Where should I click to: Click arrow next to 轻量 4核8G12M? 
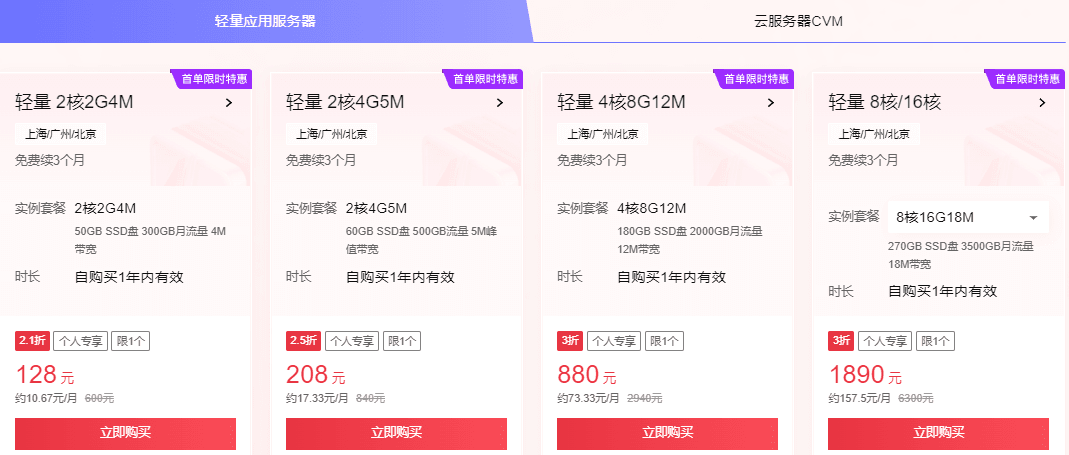[771, 102]
